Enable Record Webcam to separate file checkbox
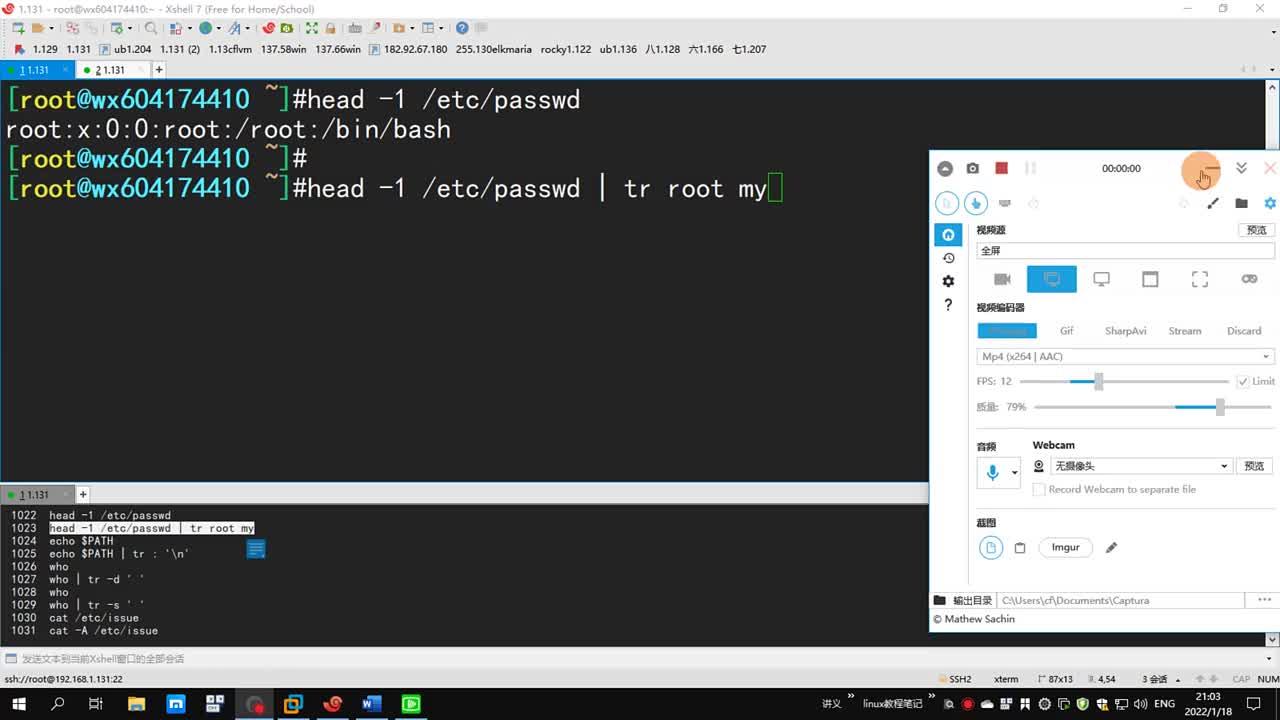The width and height of the screenshot is (1280, 720). (1039, 489)
